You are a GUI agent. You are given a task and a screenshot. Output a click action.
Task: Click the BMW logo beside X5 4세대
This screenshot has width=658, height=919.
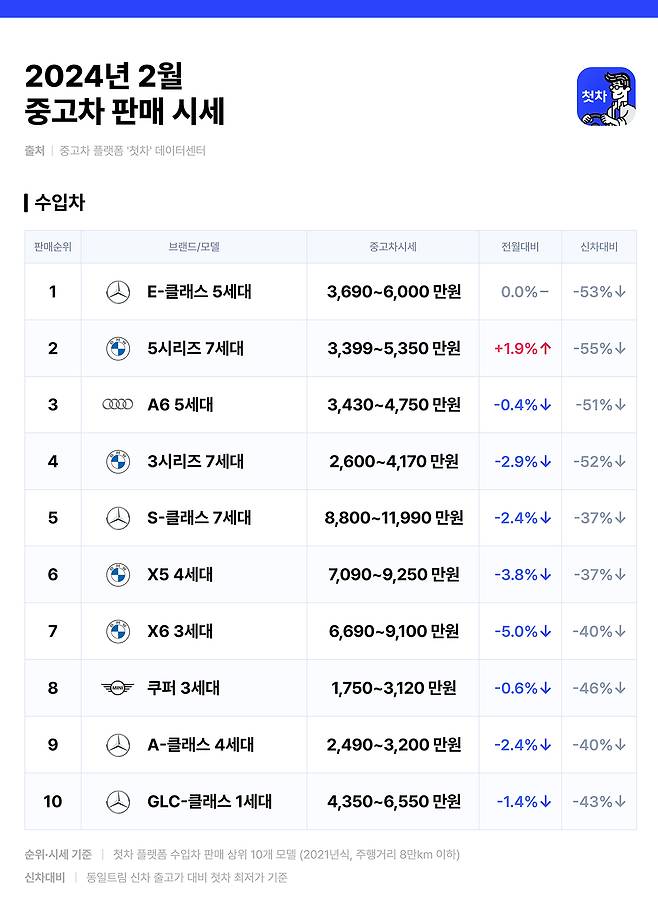(118, 575)
